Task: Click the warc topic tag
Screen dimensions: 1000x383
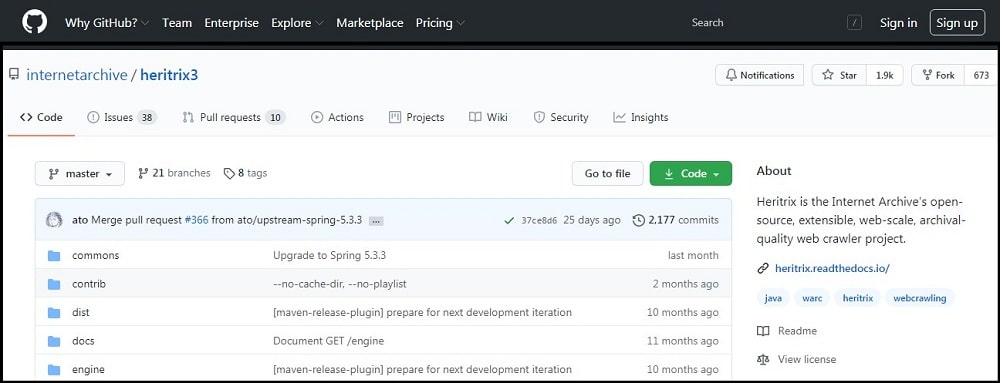Action: coord(812,298)
